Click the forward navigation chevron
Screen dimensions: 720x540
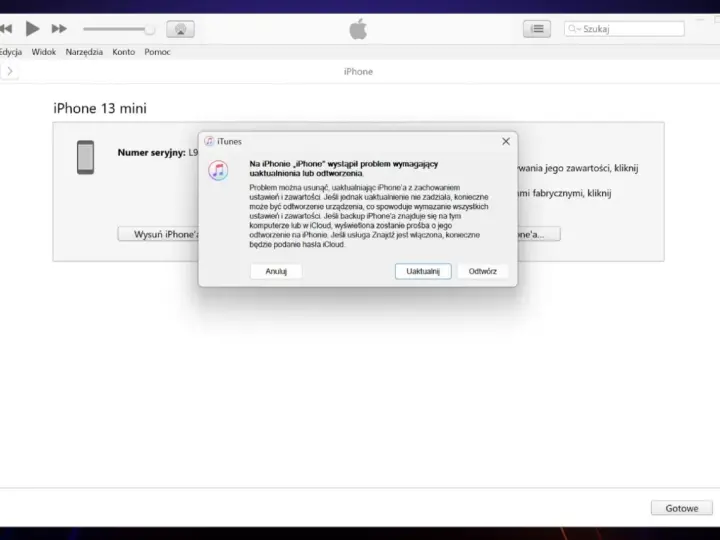pos(10,71)
